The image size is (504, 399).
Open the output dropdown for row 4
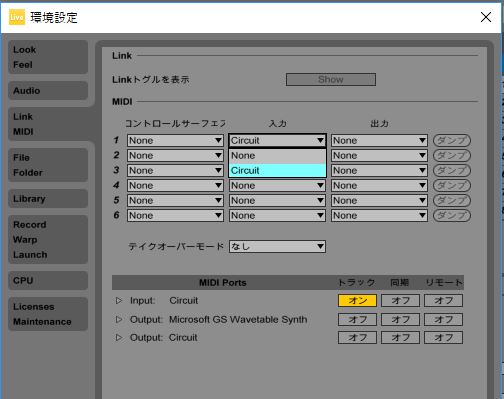379,185
